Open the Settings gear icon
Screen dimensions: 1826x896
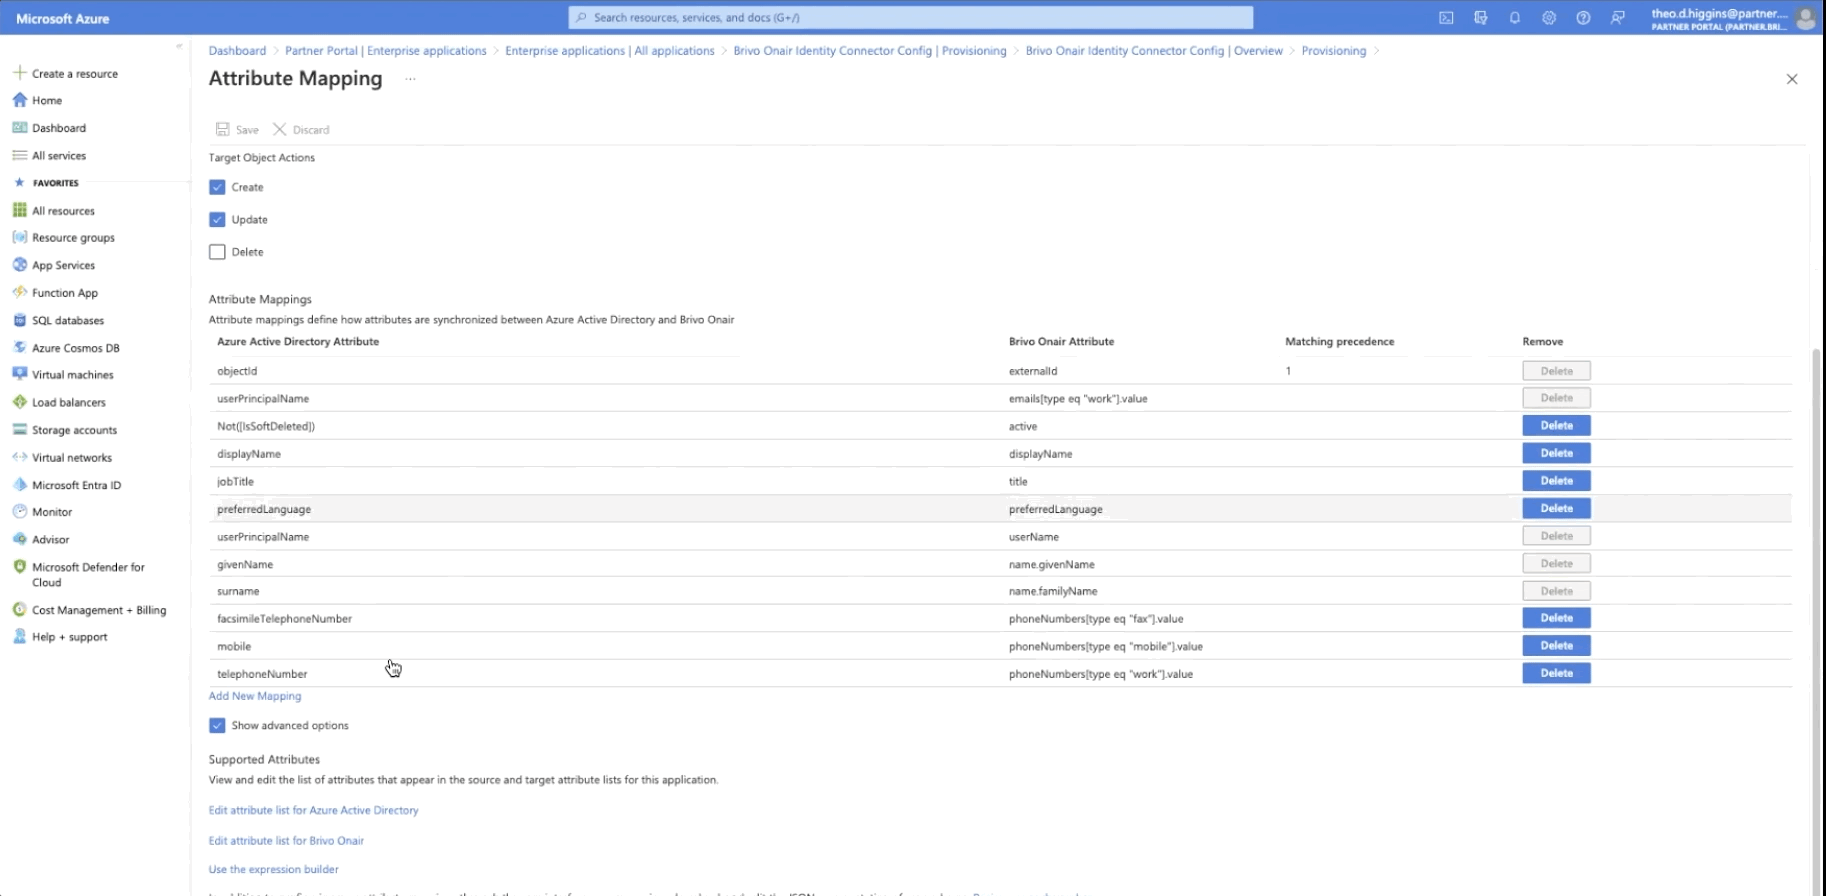[1549, 18]
